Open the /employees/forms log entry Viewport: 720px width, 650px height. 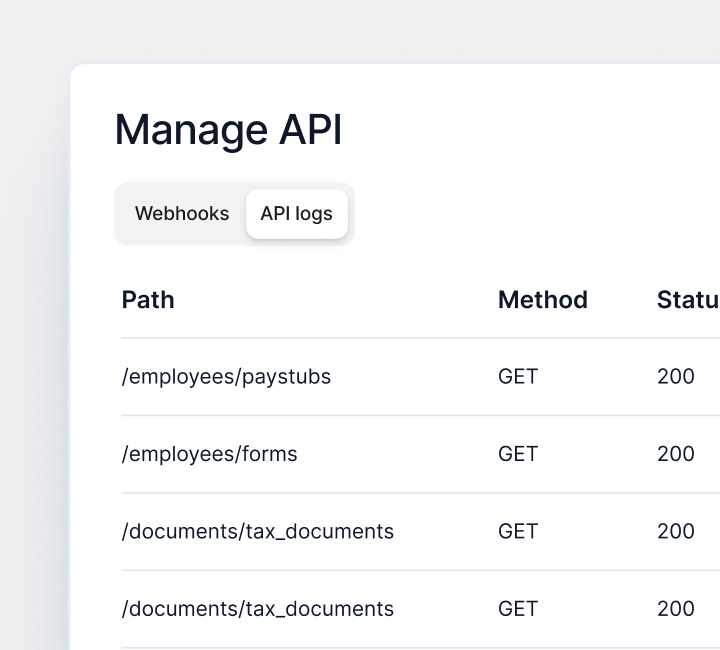pyautogui.click(x=209, y=454)
